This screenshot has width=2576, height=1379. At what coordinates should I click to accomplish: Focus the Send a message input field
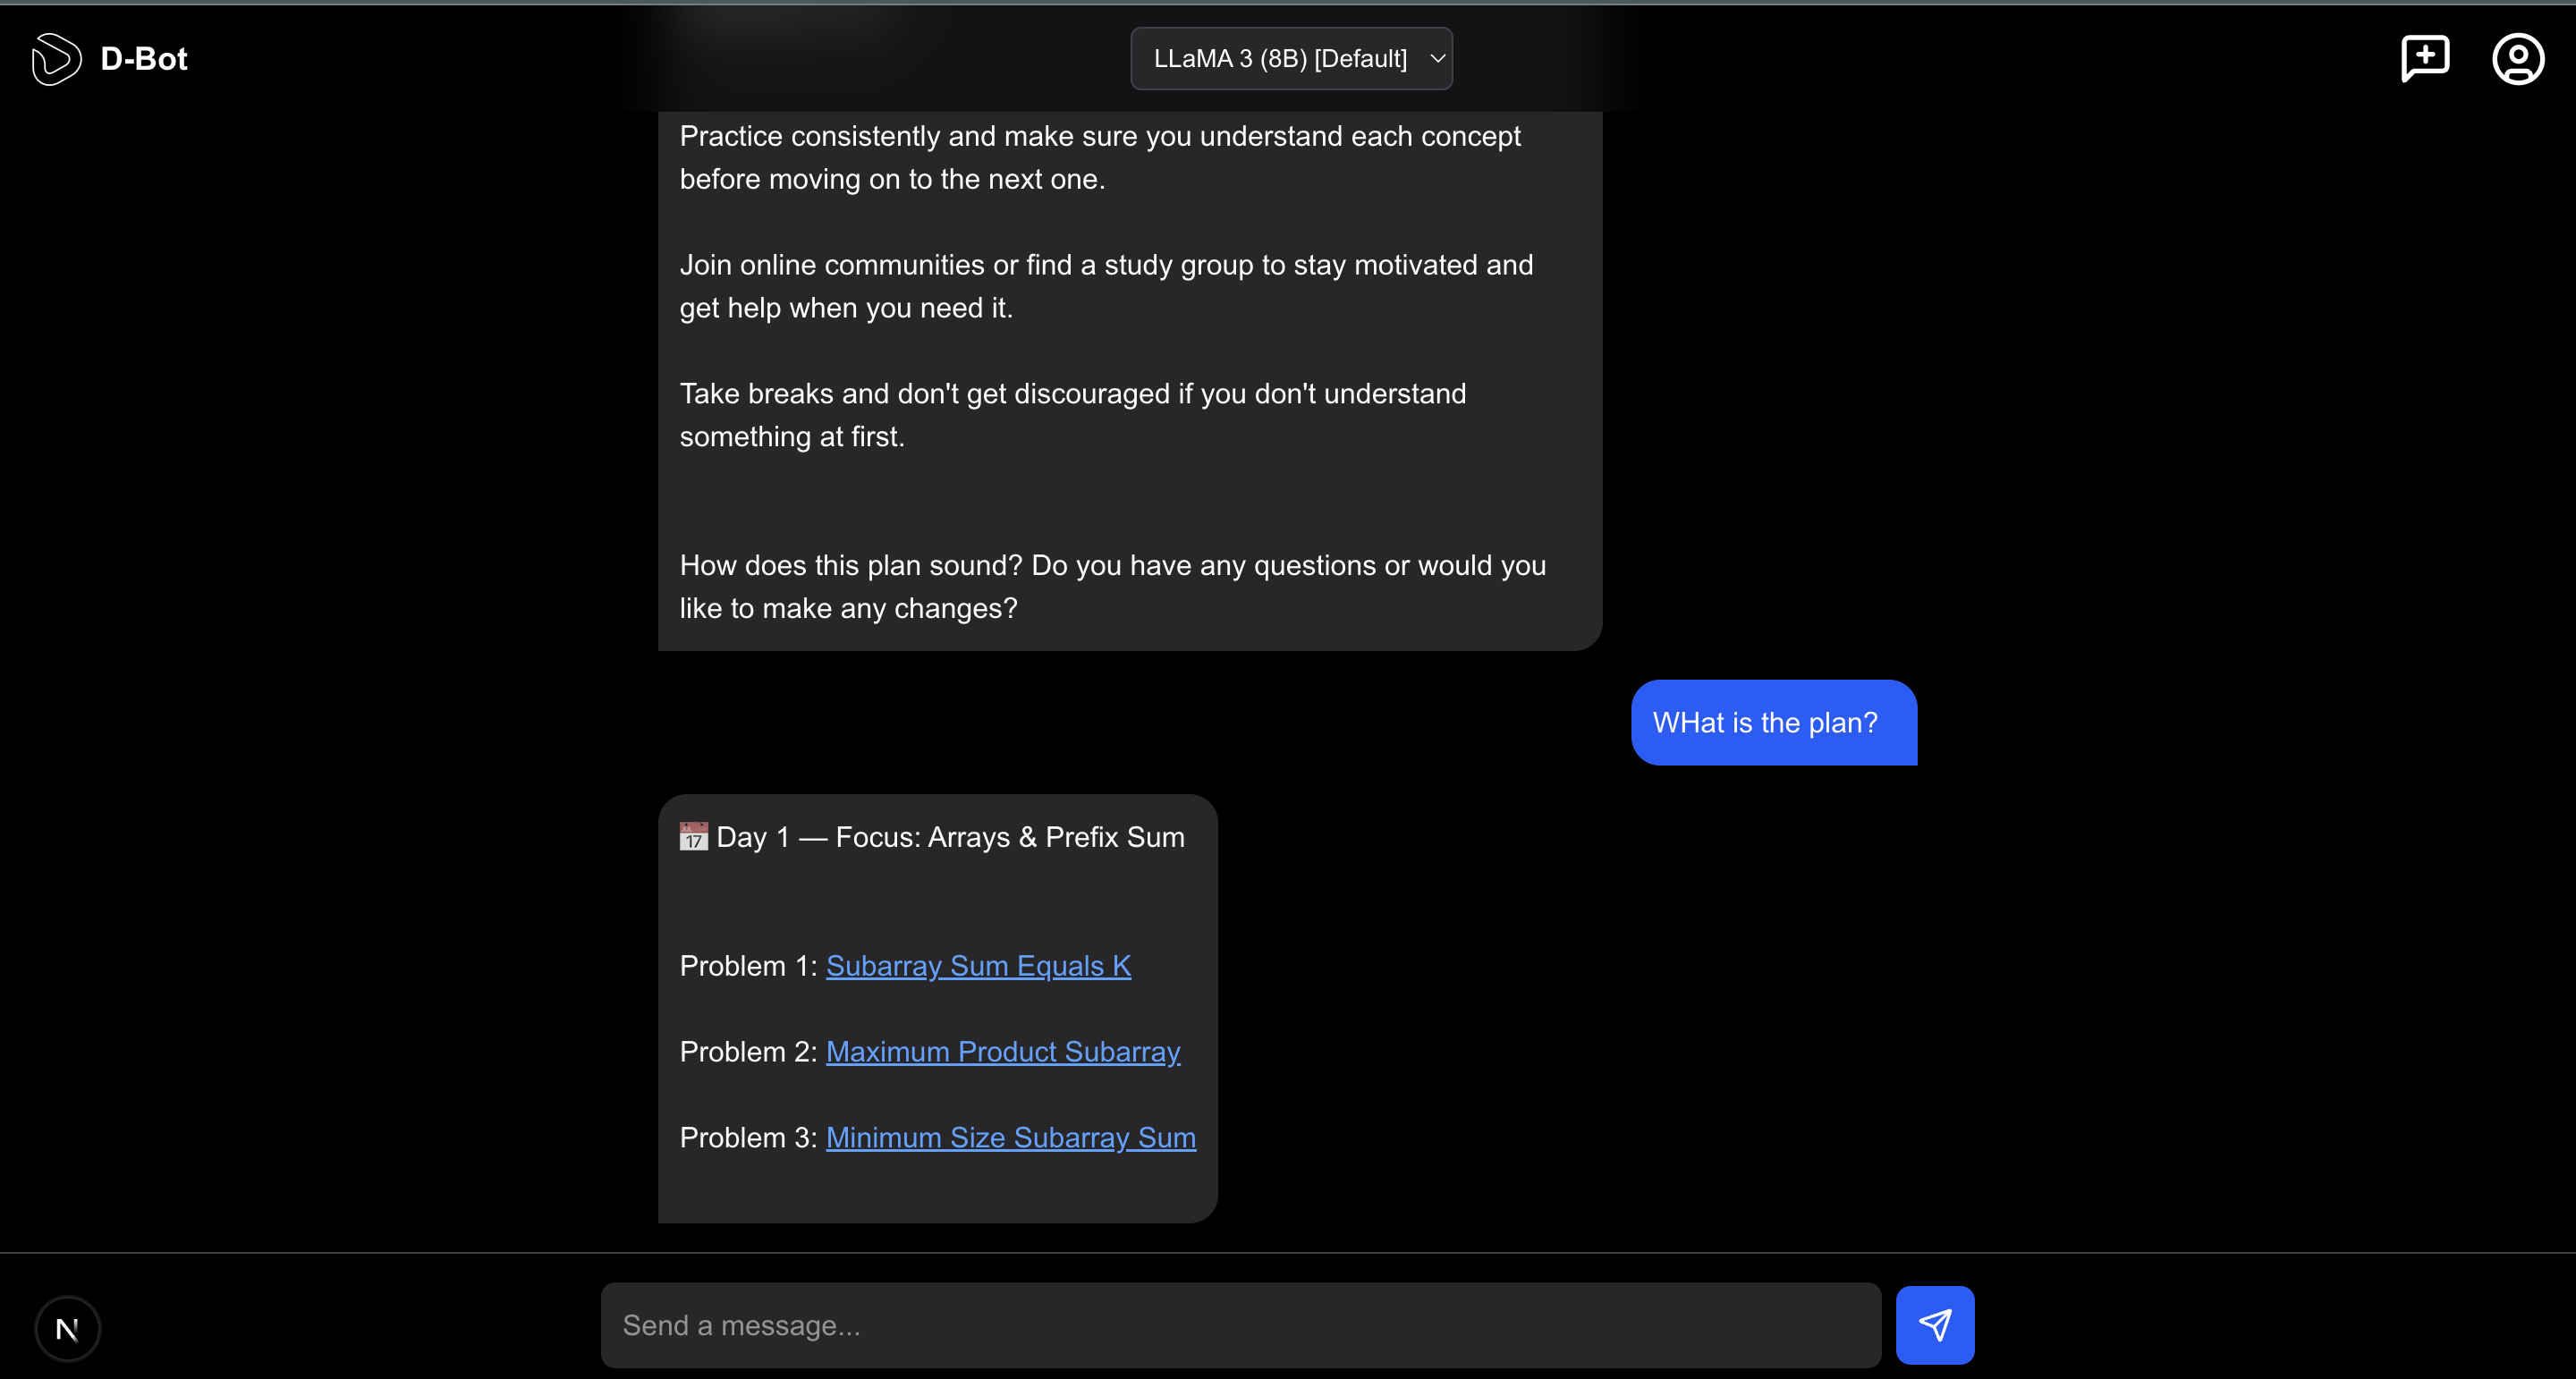point(1240,1325)
